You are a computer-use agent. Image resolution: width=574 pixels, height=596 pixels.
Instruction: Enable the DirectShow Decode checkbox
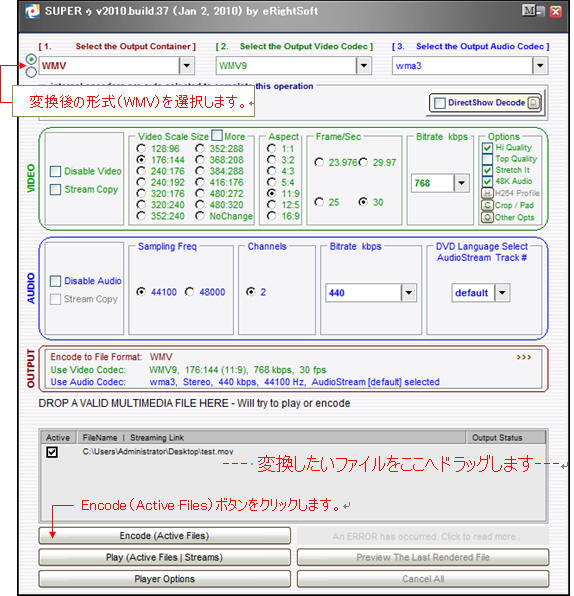coord(440,103)
